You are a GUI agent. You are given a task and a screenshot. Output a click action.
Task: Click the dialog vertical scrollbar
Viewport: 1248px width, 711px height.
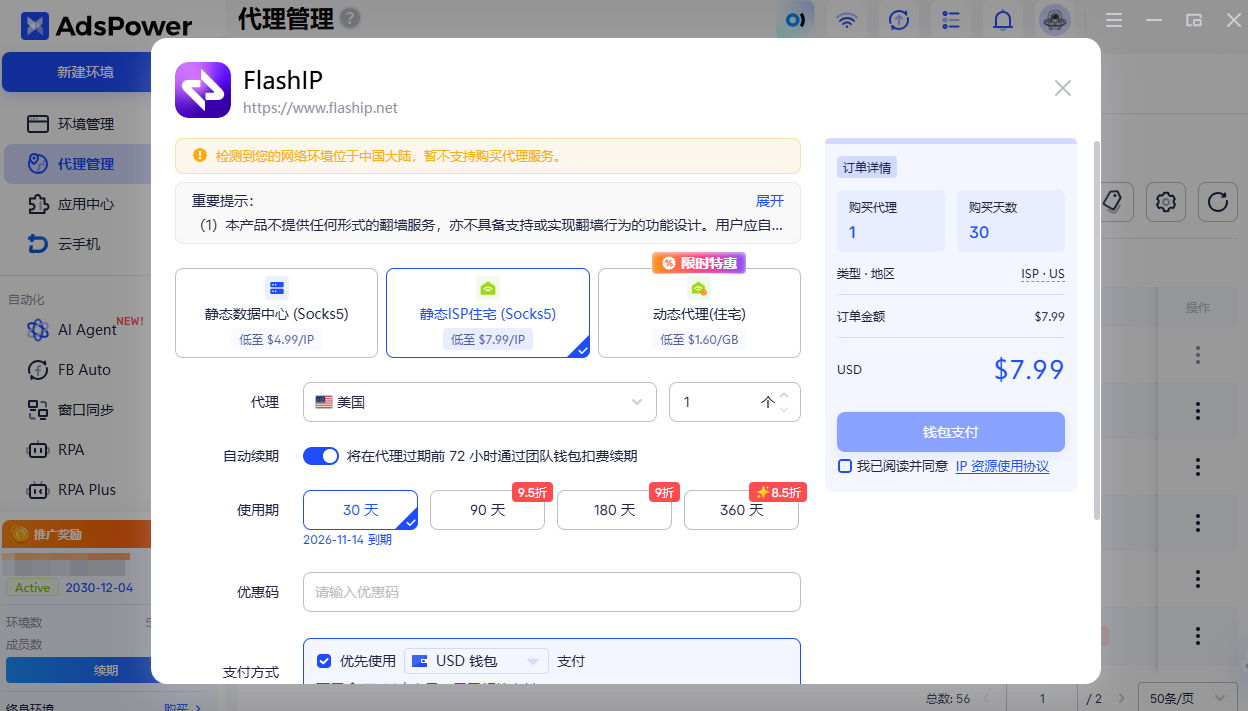[1097, 330]
